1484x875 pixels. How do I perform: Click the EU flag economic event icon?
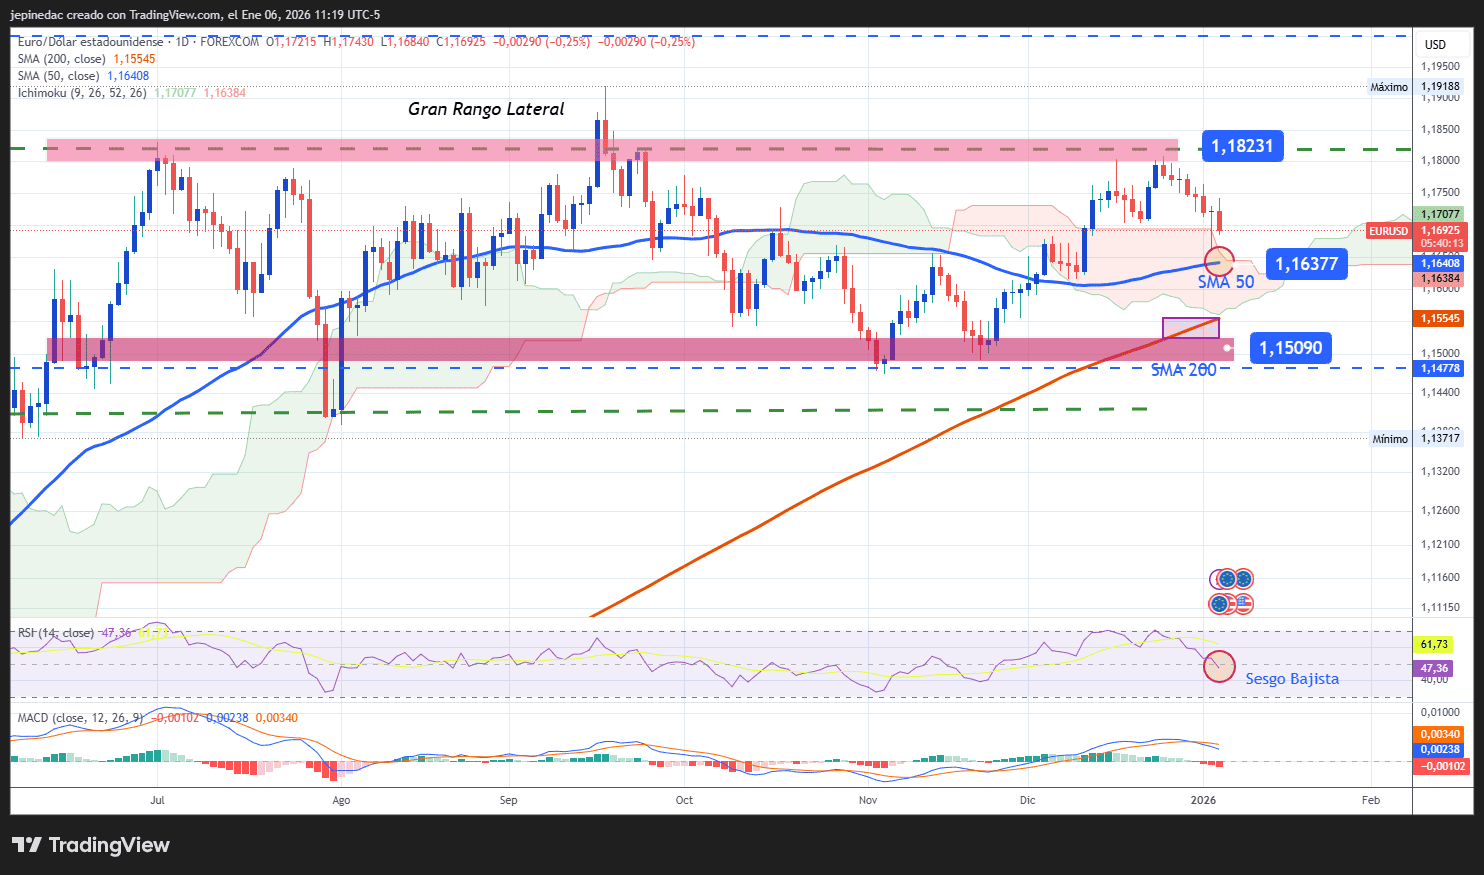(x=1218, y=605)
